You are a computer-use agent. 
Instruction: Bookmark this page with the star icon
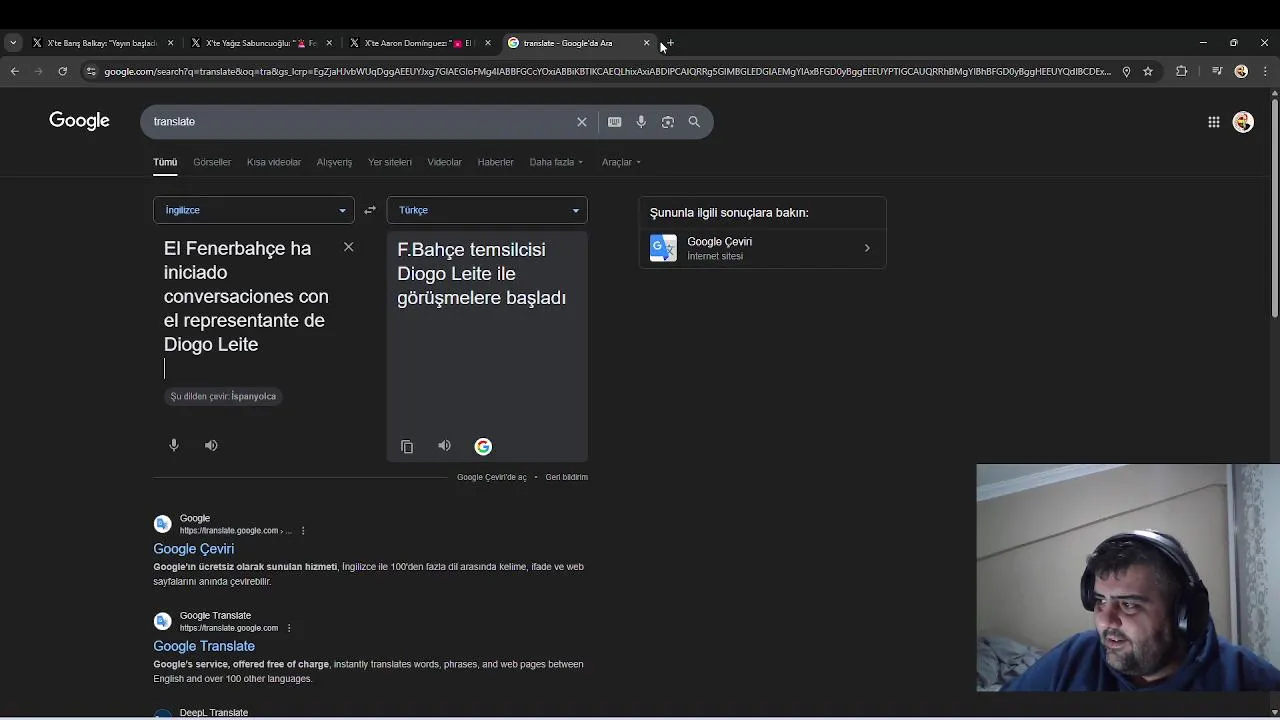coord(1148,71)
